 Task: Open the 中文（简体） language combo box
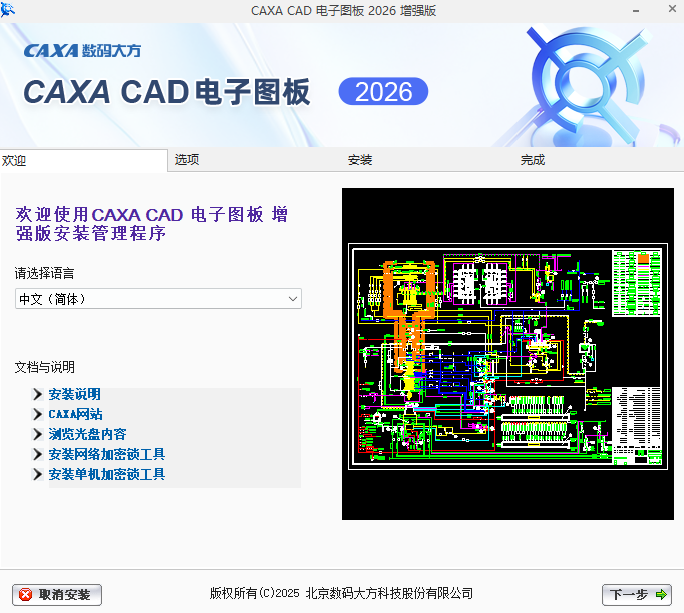(x=150, y=299)
